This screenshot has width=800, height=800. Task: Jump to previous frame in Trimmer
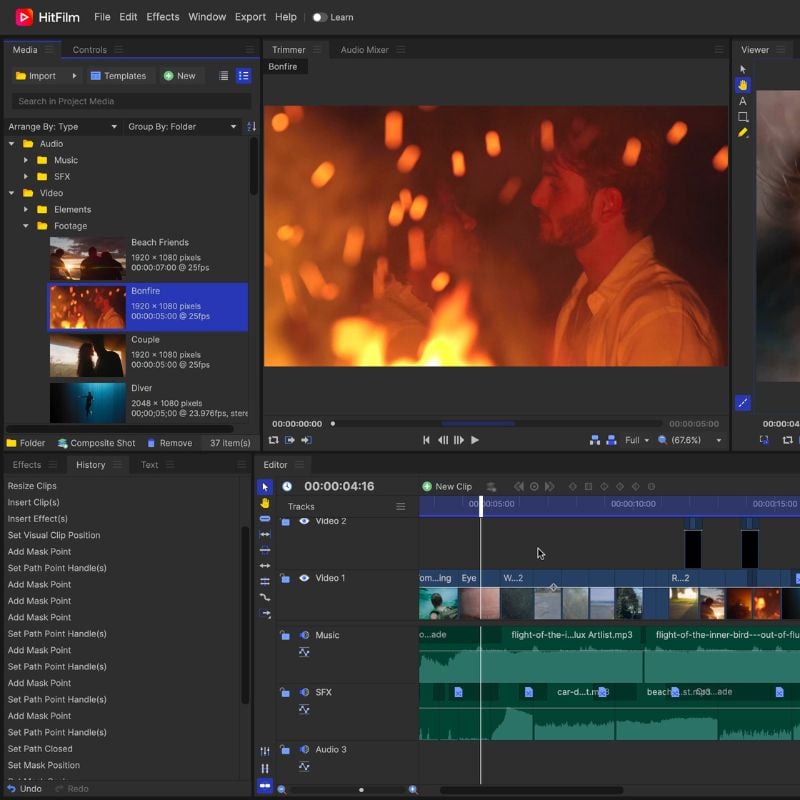(443, 440)
